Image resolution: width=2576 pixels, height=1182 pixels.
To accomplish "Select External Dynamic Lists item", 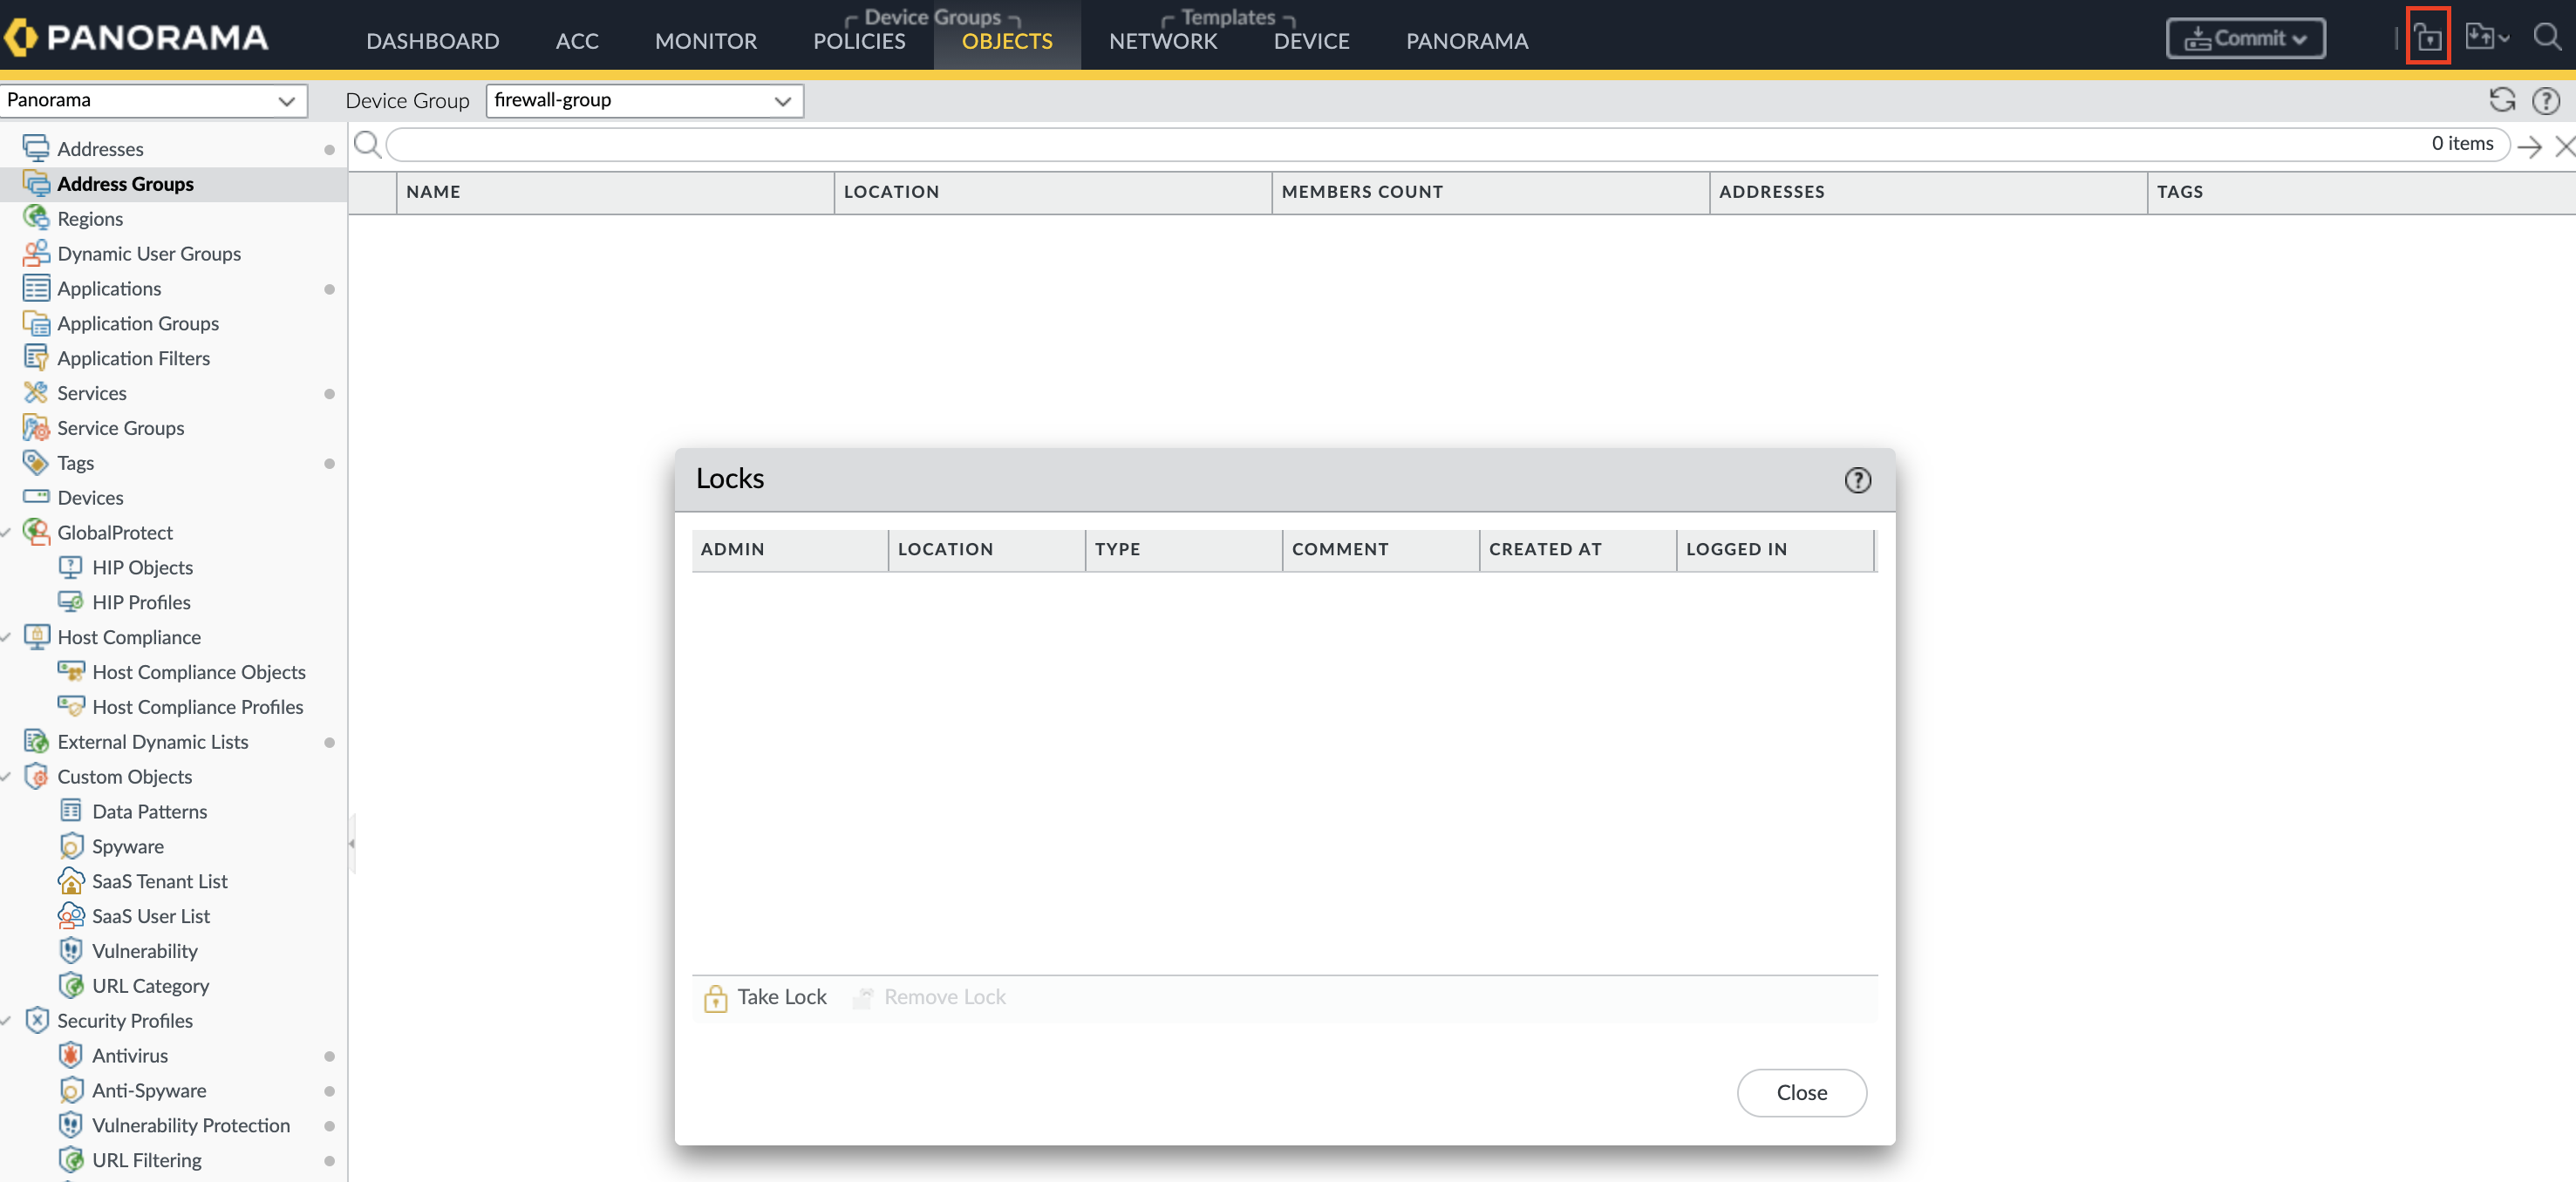I will tap(152, 741).
